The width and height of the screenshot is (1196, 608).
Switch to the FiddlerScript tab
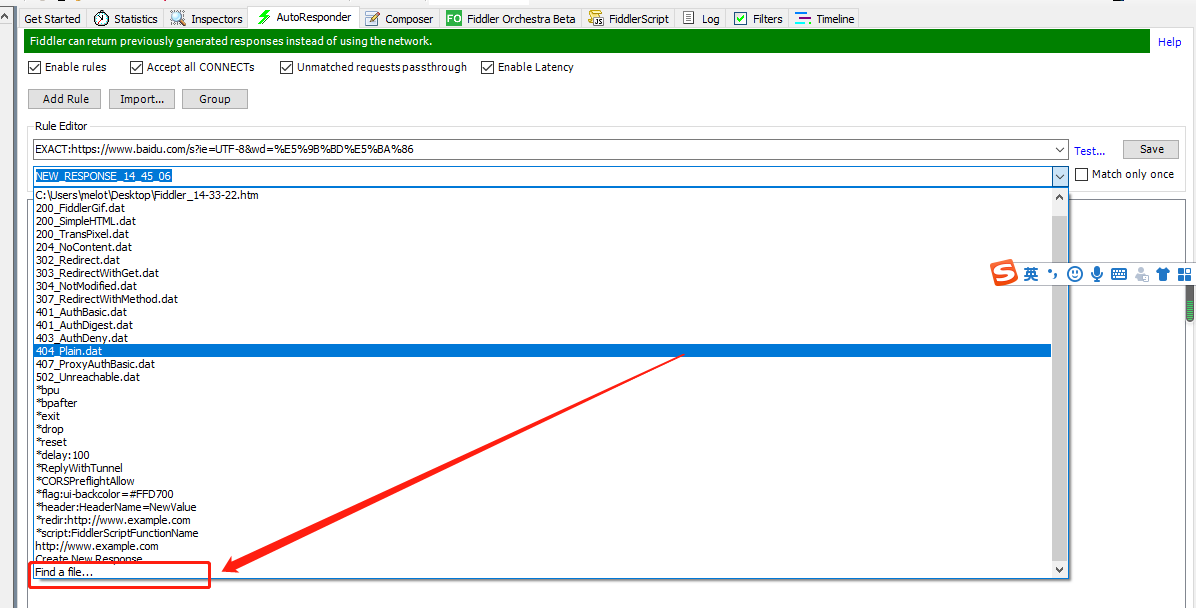point(629,18)
